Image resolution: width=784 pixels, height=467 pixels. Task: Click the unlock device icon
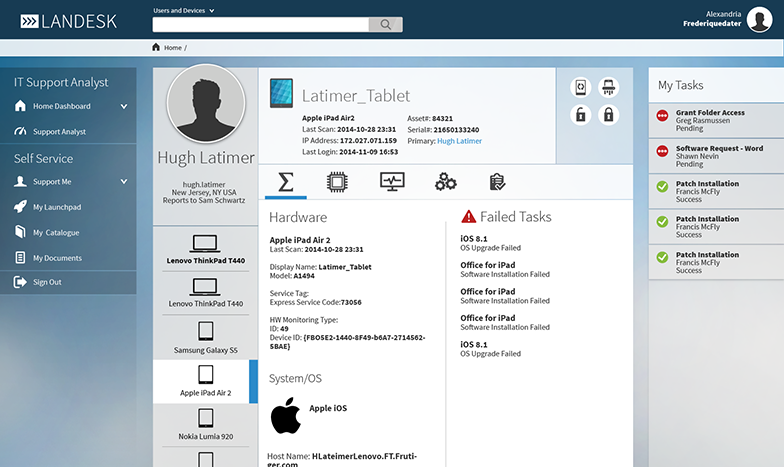[x=582, y=115]
